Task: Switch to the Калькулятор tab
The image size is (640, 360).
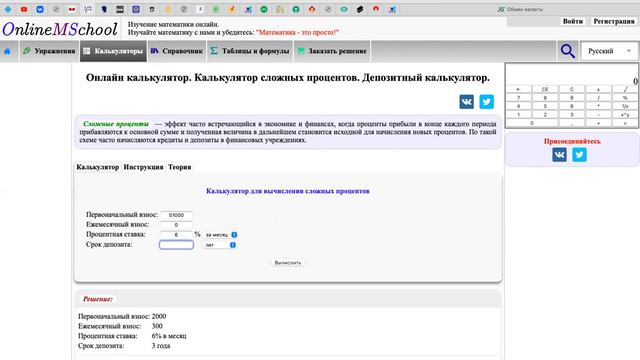Action: click(x=98, y=167)
